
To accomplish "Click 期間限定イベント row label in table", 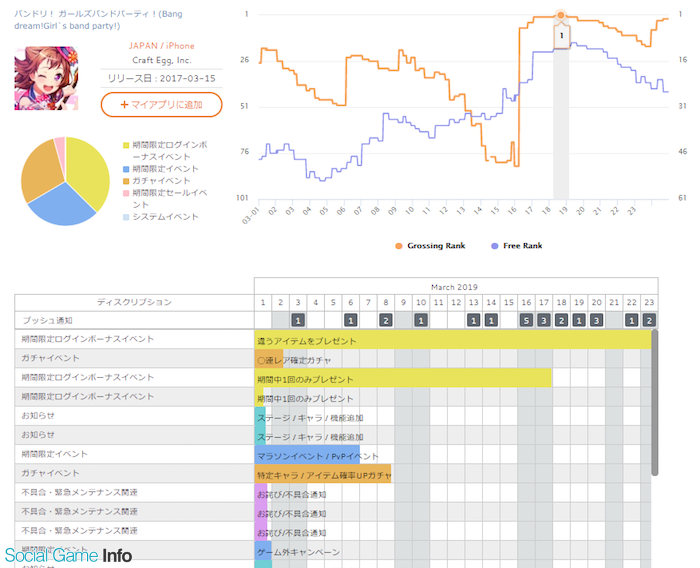I will click(54, 454).
